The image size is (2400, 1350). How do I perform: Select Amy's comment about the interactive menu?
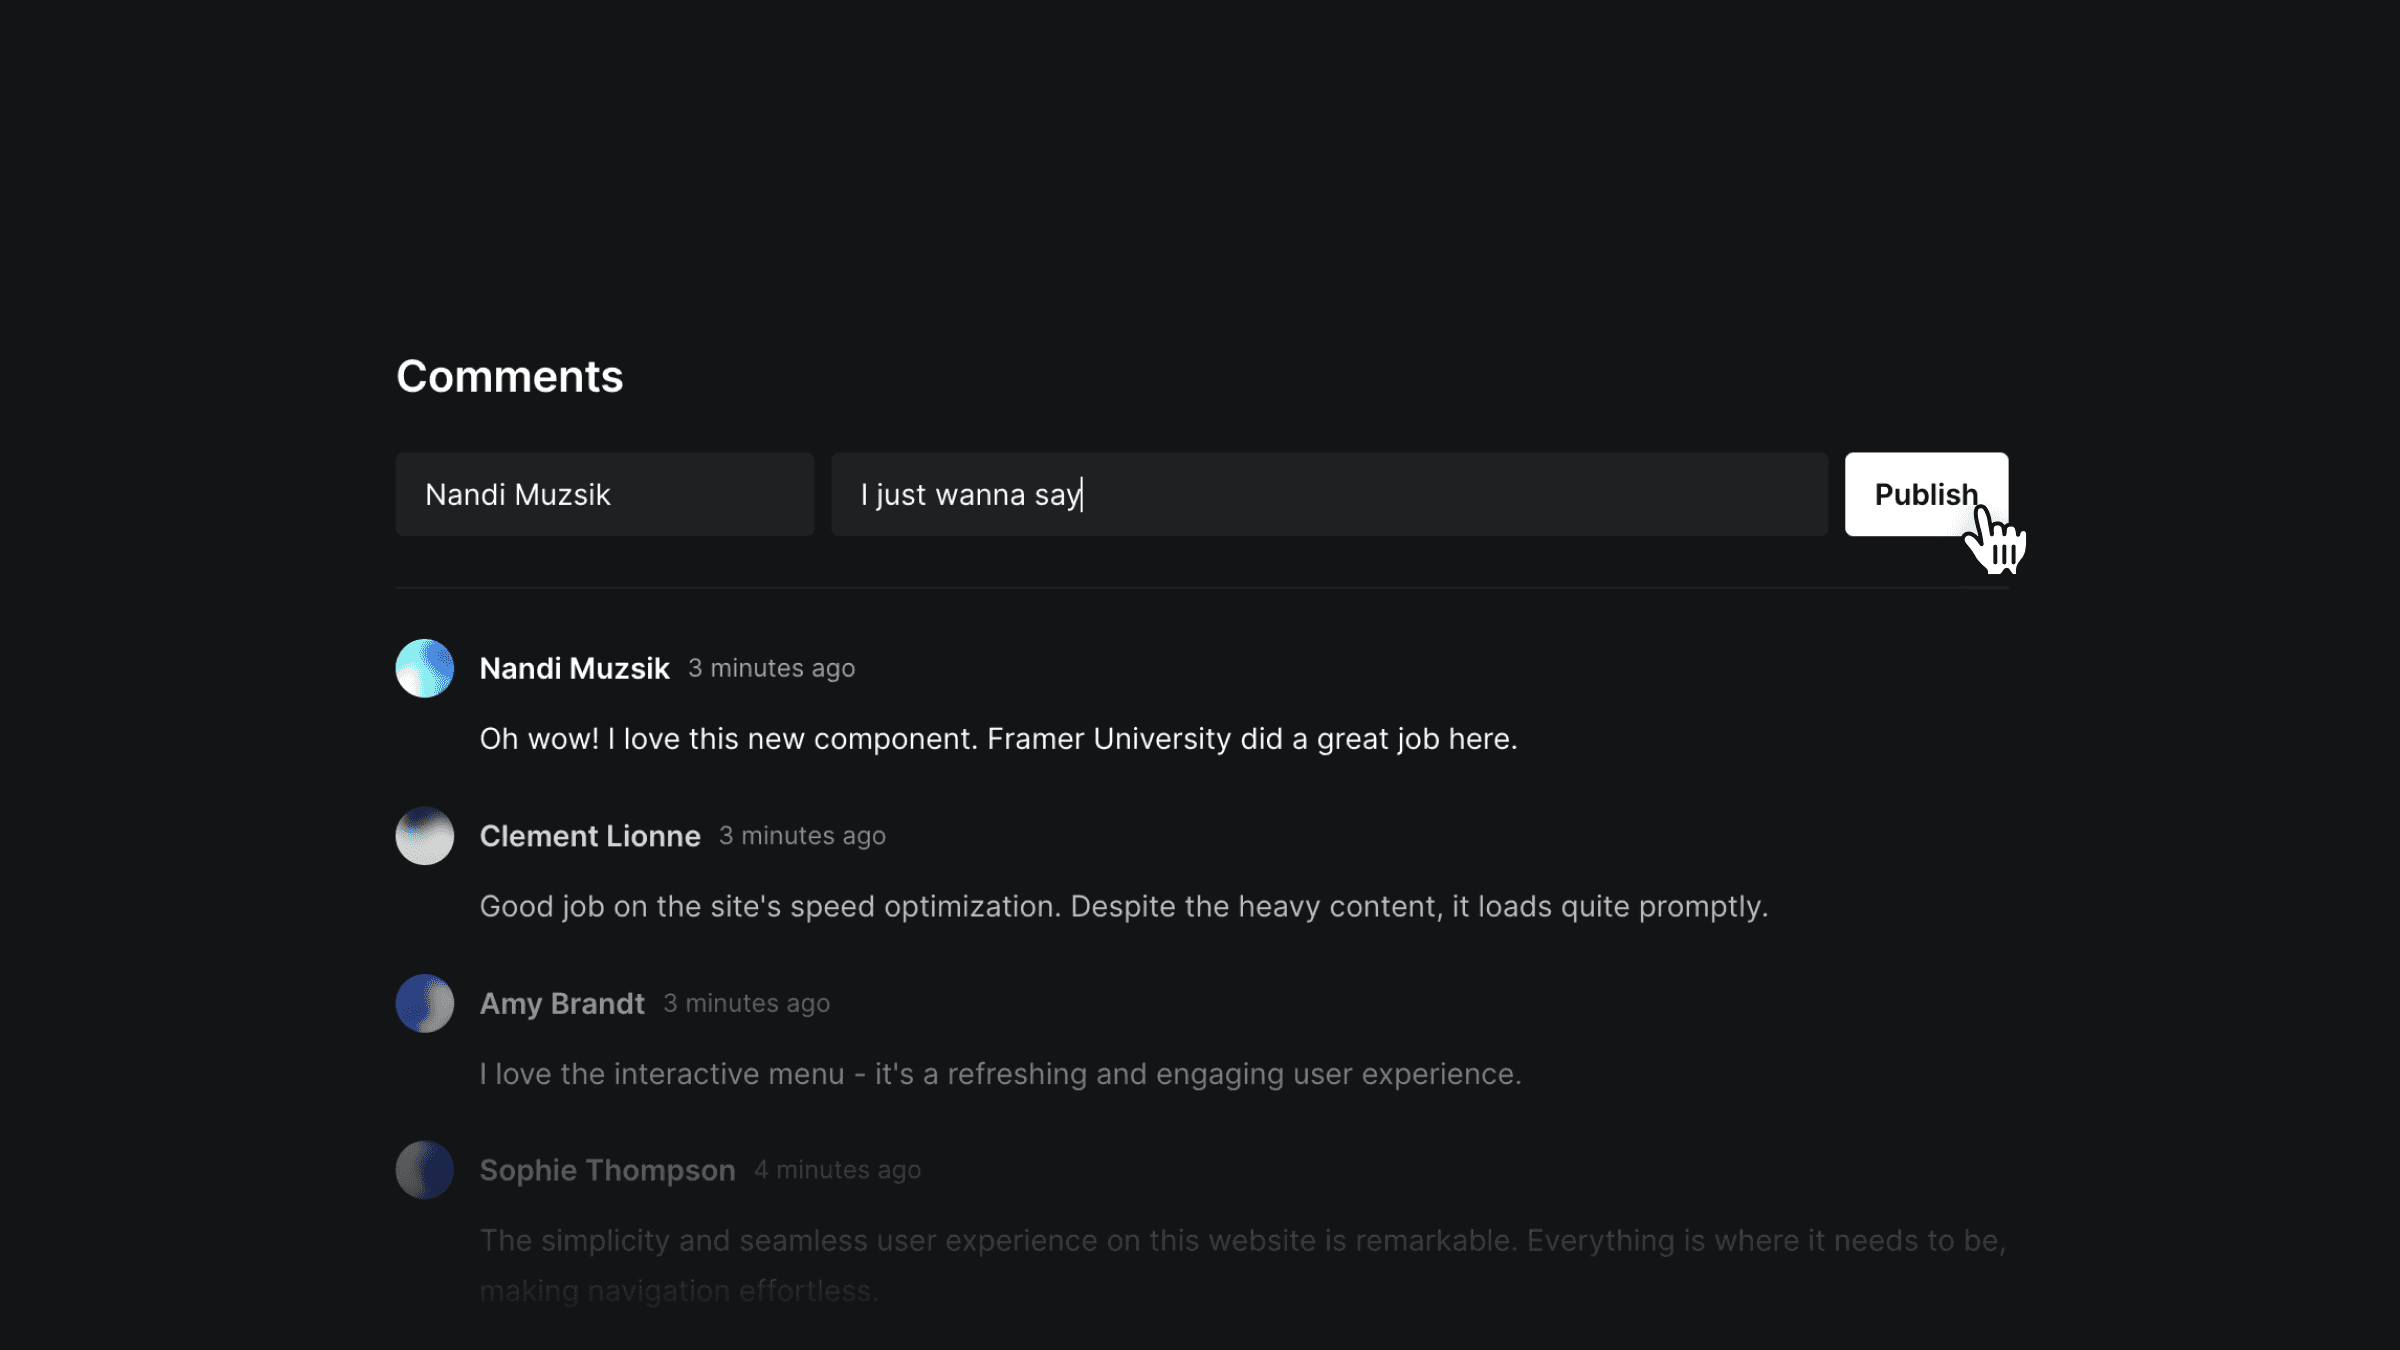tap(1000, 1073)
